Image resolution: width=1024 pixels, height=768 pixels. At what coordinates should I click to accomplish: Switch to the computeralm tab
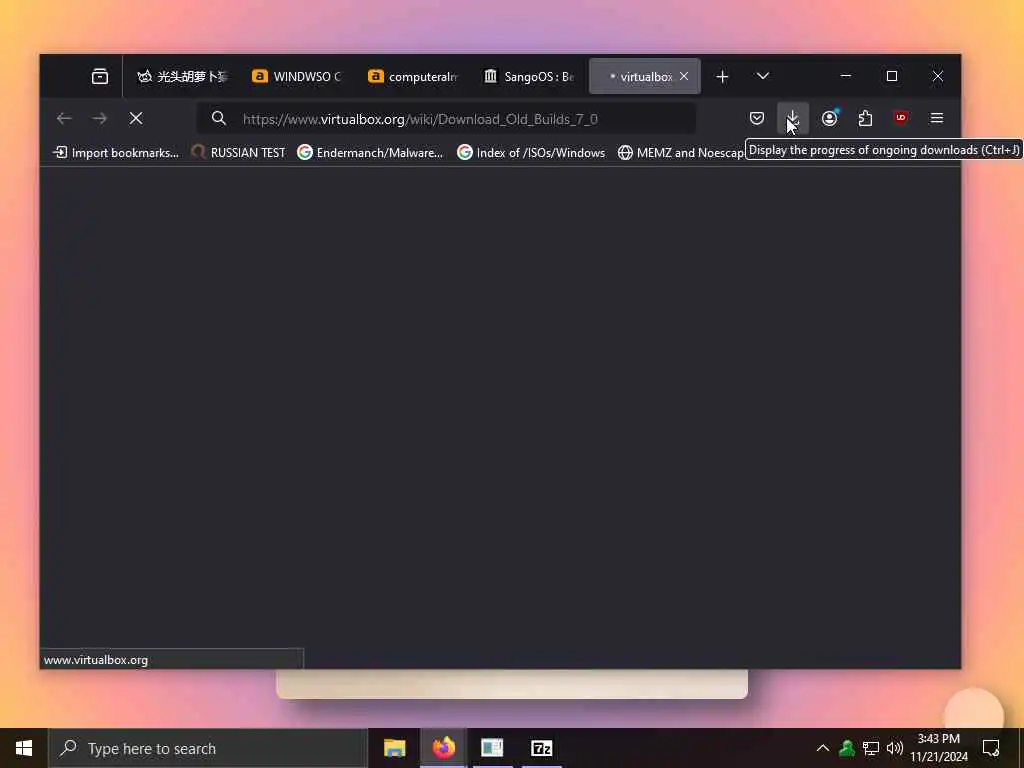pos(413,76)
